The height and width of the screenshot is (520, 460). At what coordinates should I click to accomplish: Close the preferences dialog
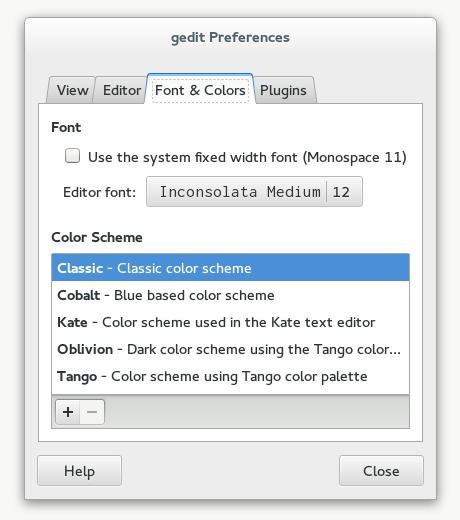381,470
